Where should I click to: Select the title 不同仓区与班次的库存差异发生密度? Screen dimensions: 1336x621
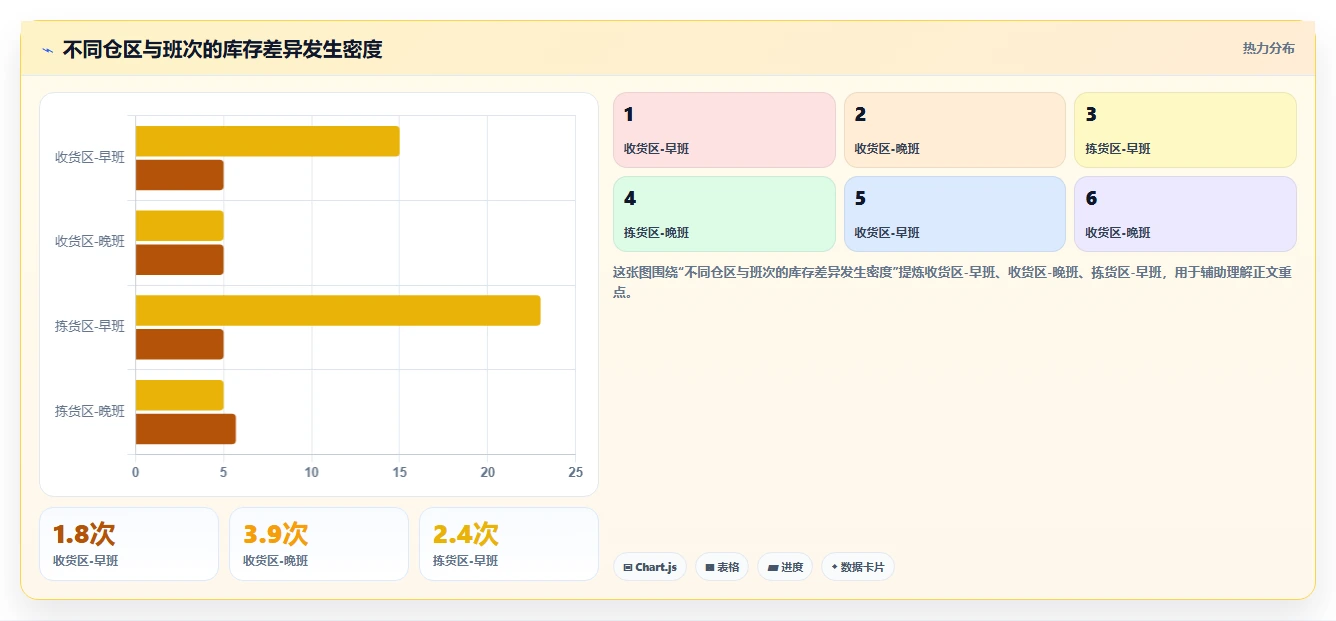(222, 49)
